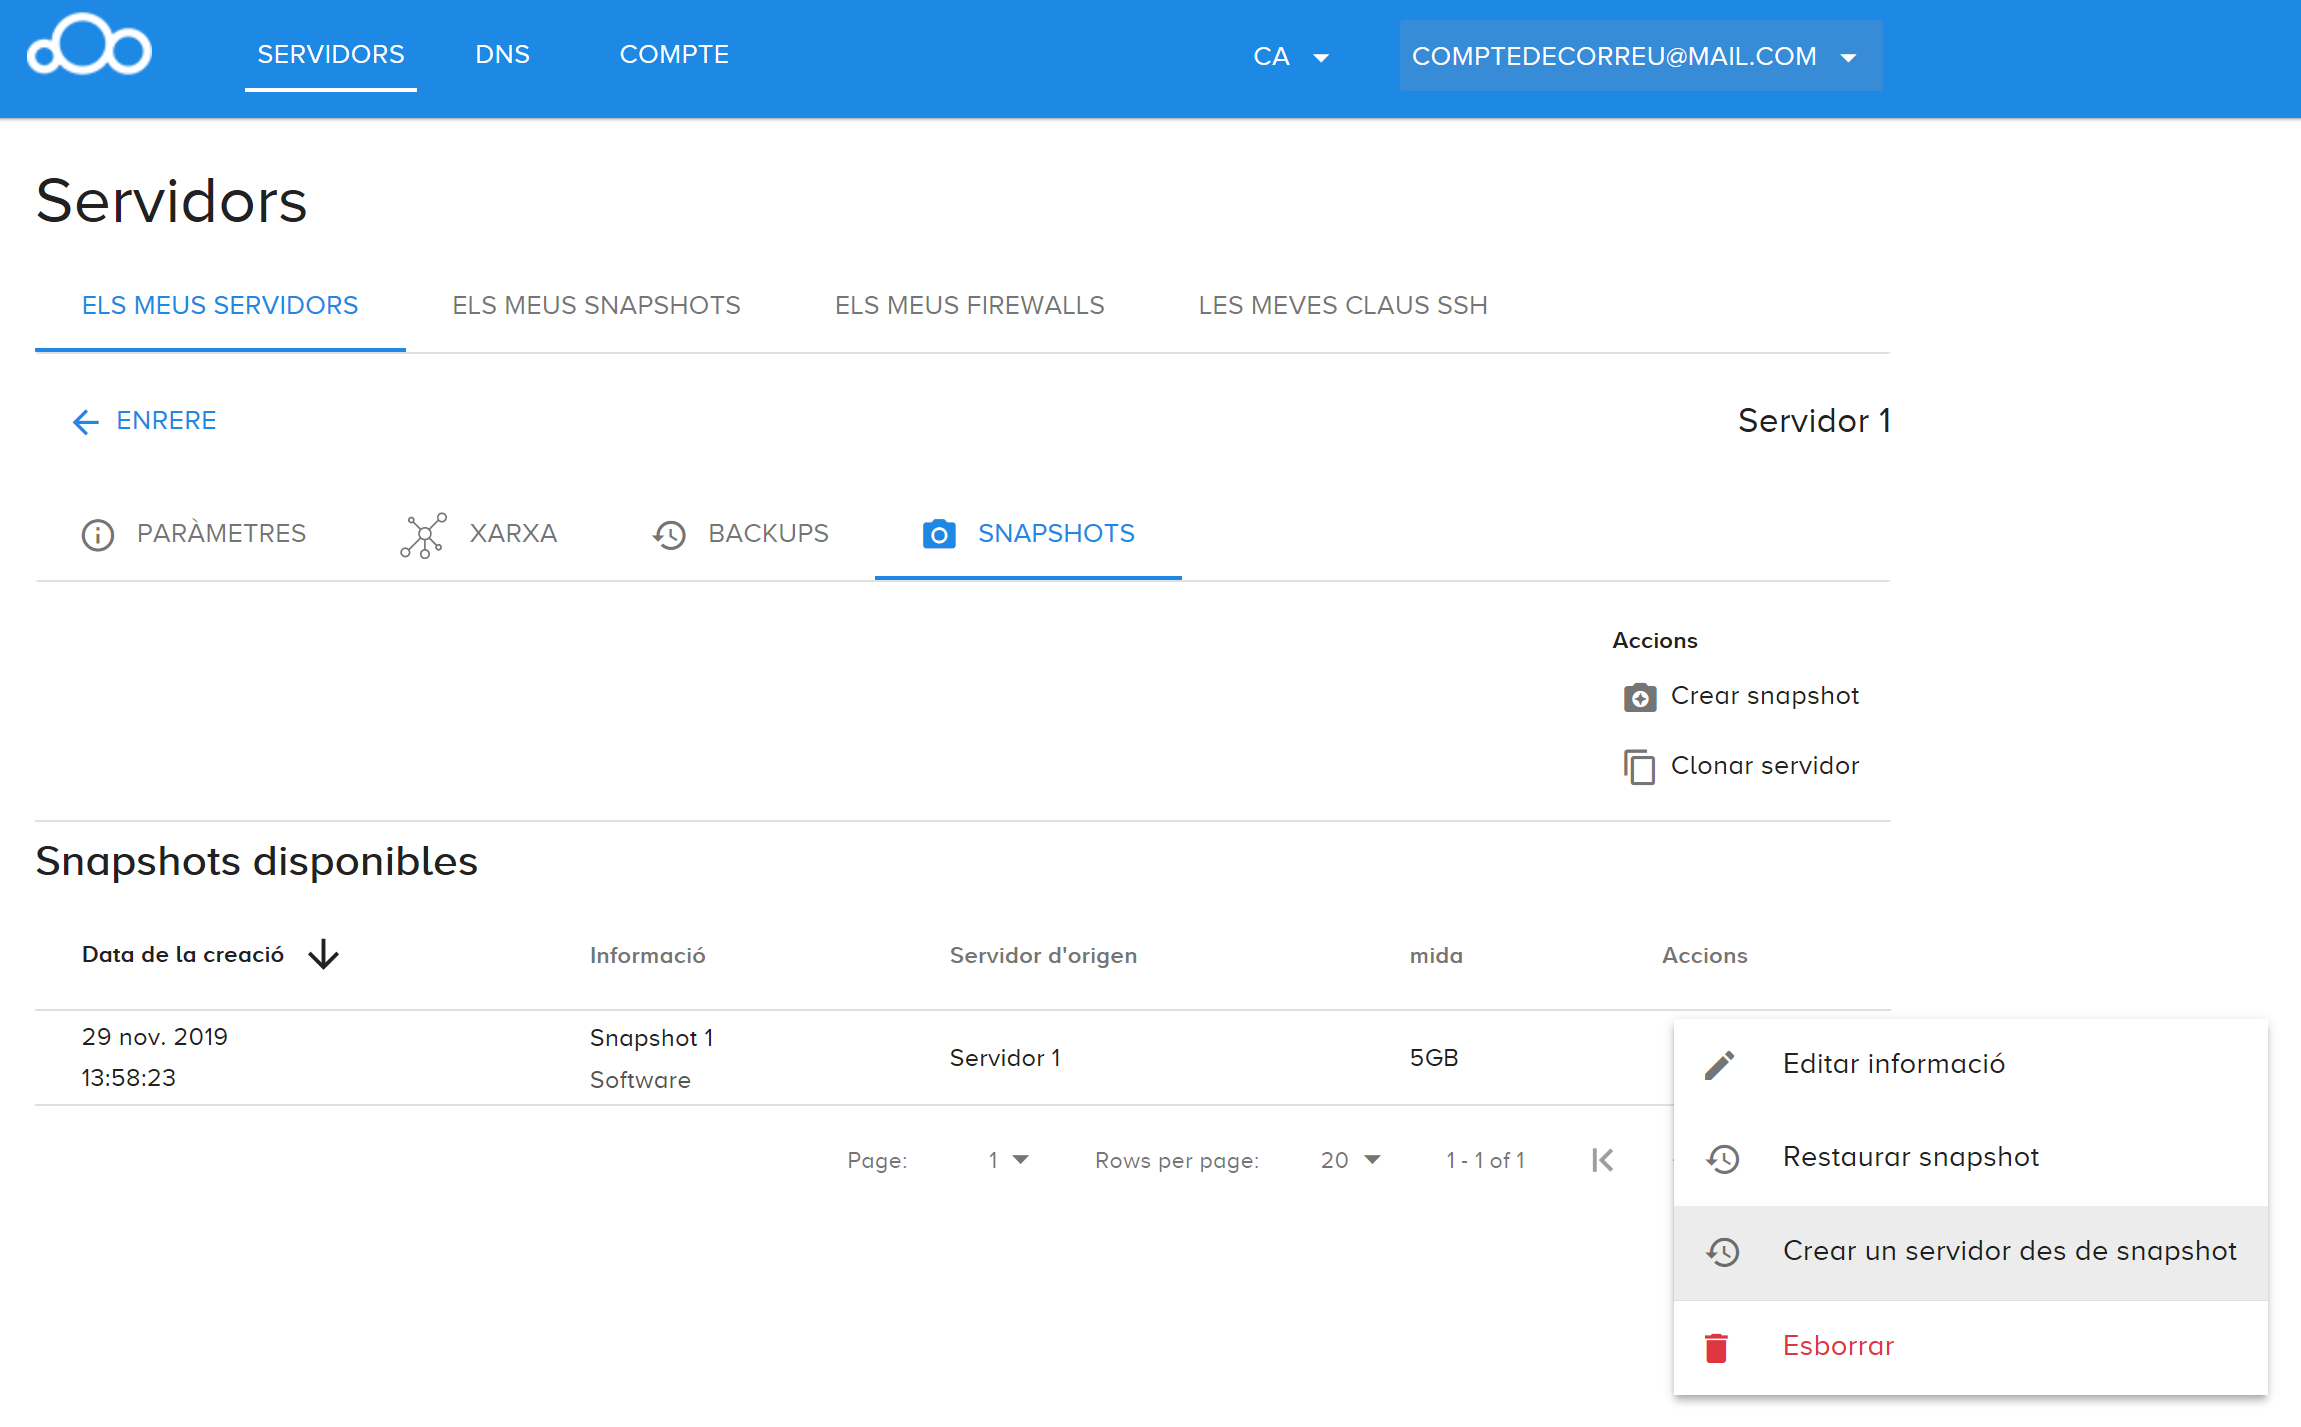Click the cloud logo in header
Image resolution: width=2301 pixels, height=1427 pixels.
tap(89, 45)
